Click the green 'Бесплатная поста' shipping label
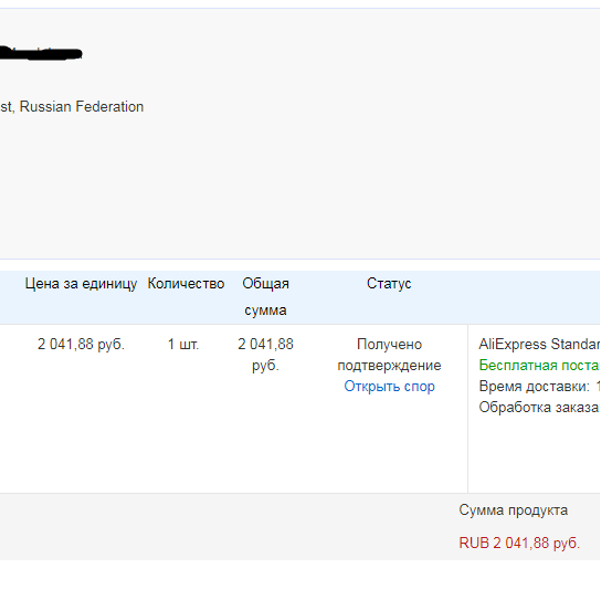The height and width of the screenshot is (600, 600). (x=539, y=365)
